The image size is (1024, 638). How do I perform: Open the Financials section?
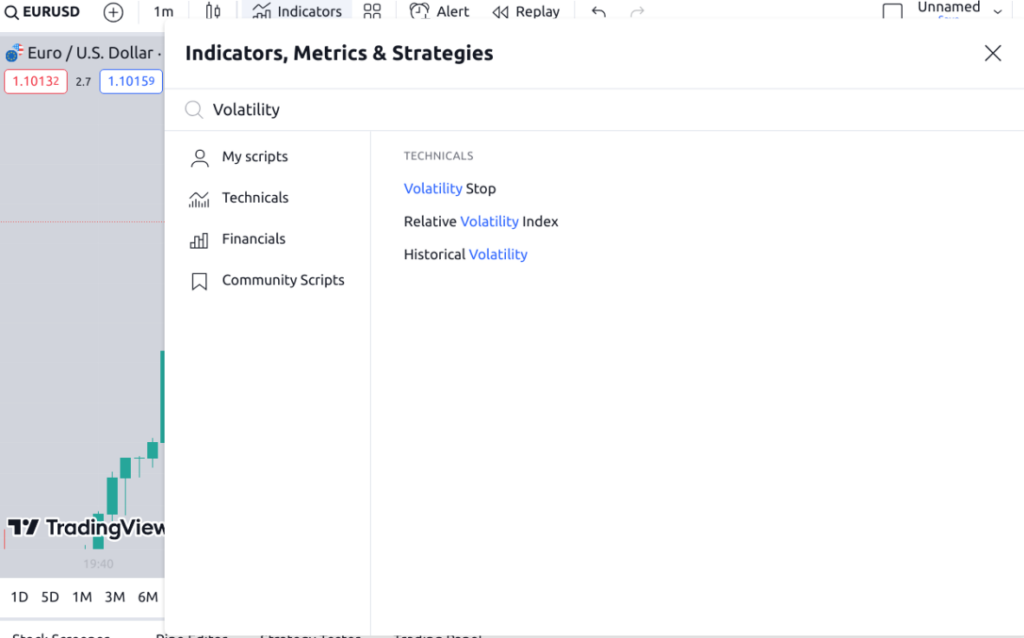coord(249,239)
